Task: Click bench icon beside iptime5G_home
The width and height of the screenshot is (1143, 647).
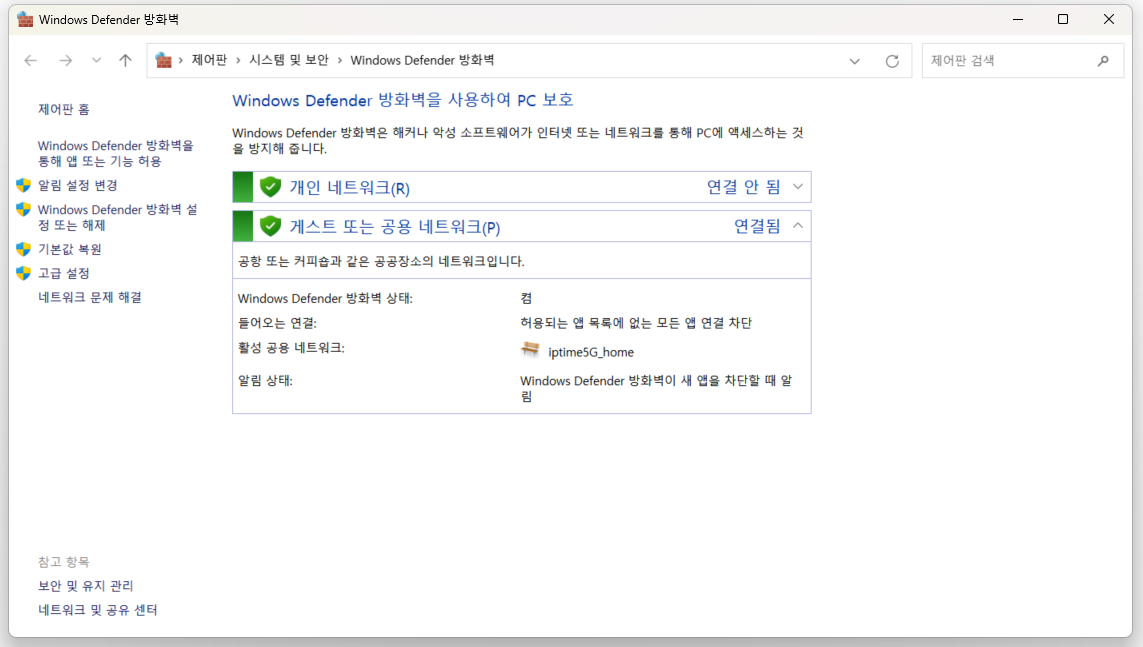Action: [x=531, y=350]
